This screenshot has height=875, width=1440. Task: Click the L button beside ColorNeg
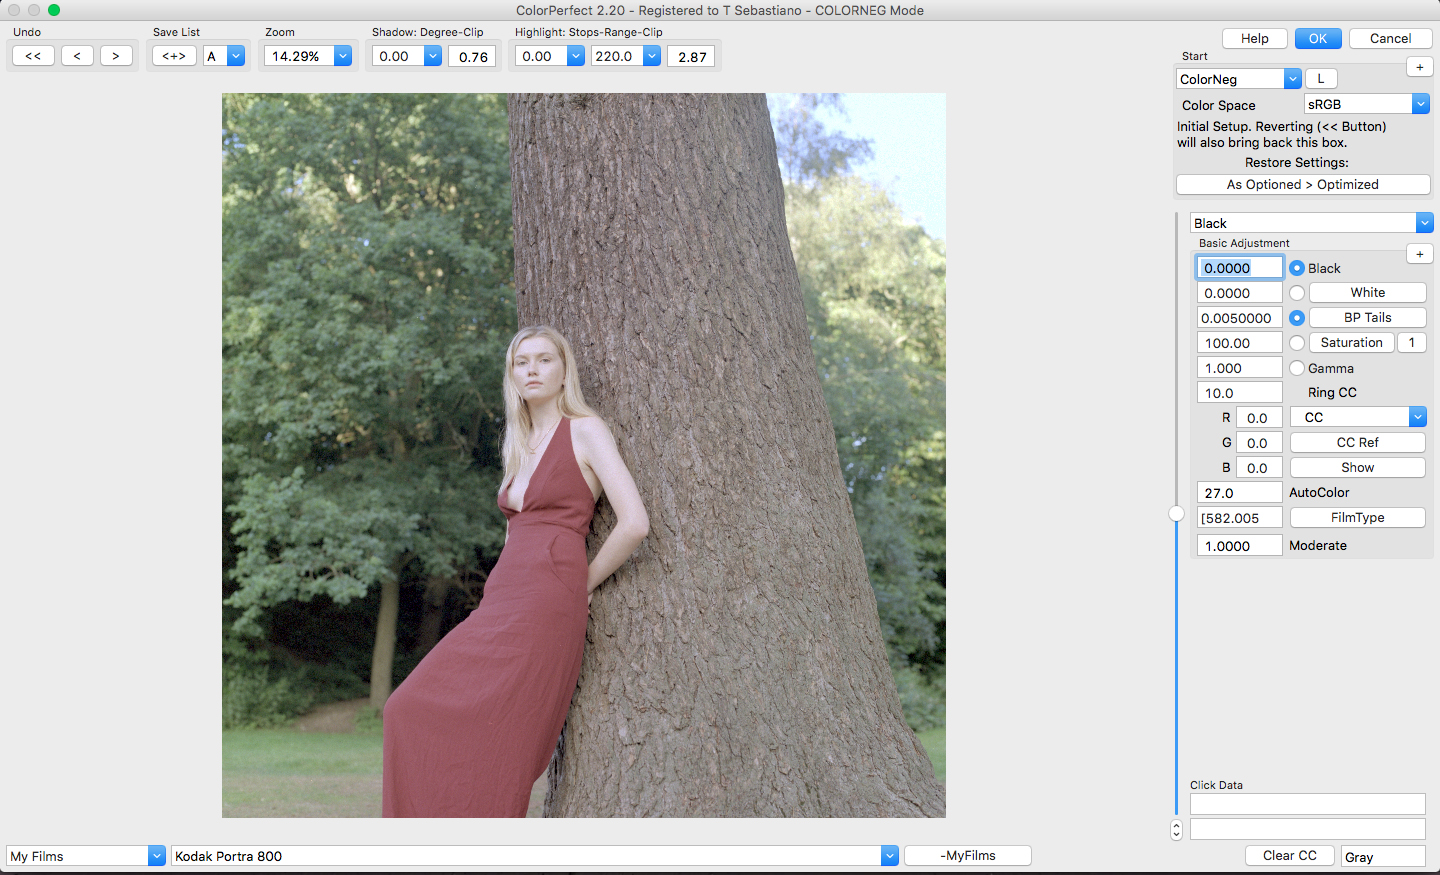click(1321, 78)
